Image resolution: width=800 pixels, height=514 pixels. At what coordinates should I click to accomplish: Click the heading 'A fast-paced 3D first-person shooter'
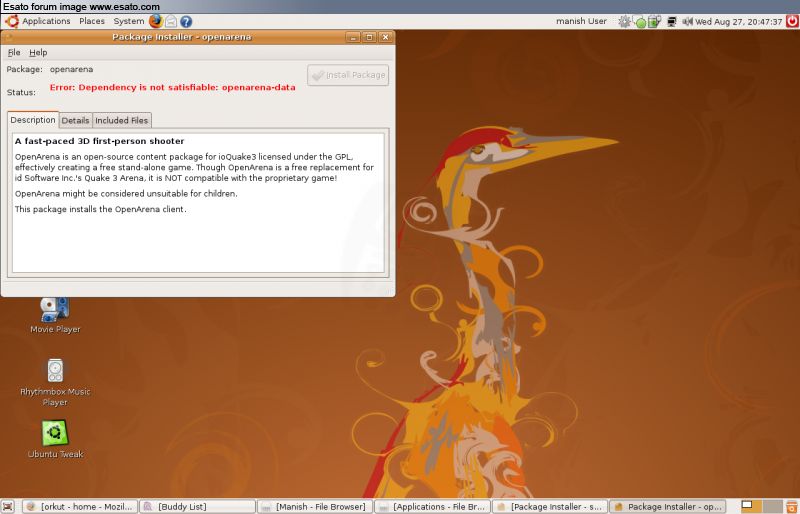tap(99, 141)
